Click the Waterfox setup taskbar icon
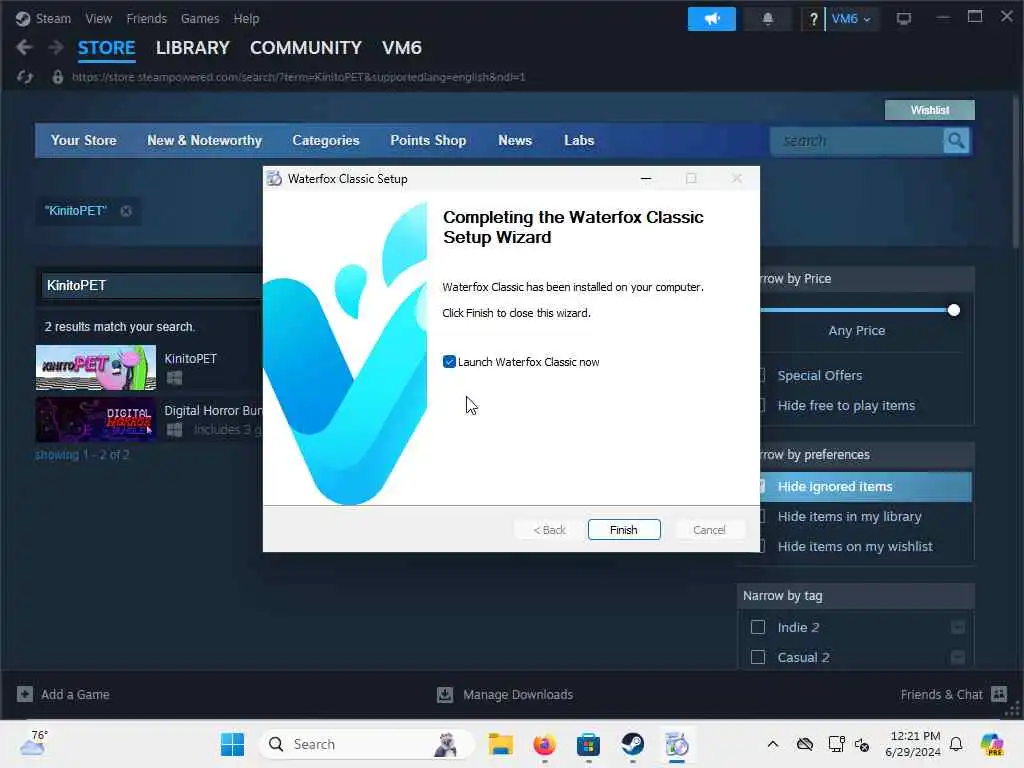The image size is (1024, 768). click(677, 744)
